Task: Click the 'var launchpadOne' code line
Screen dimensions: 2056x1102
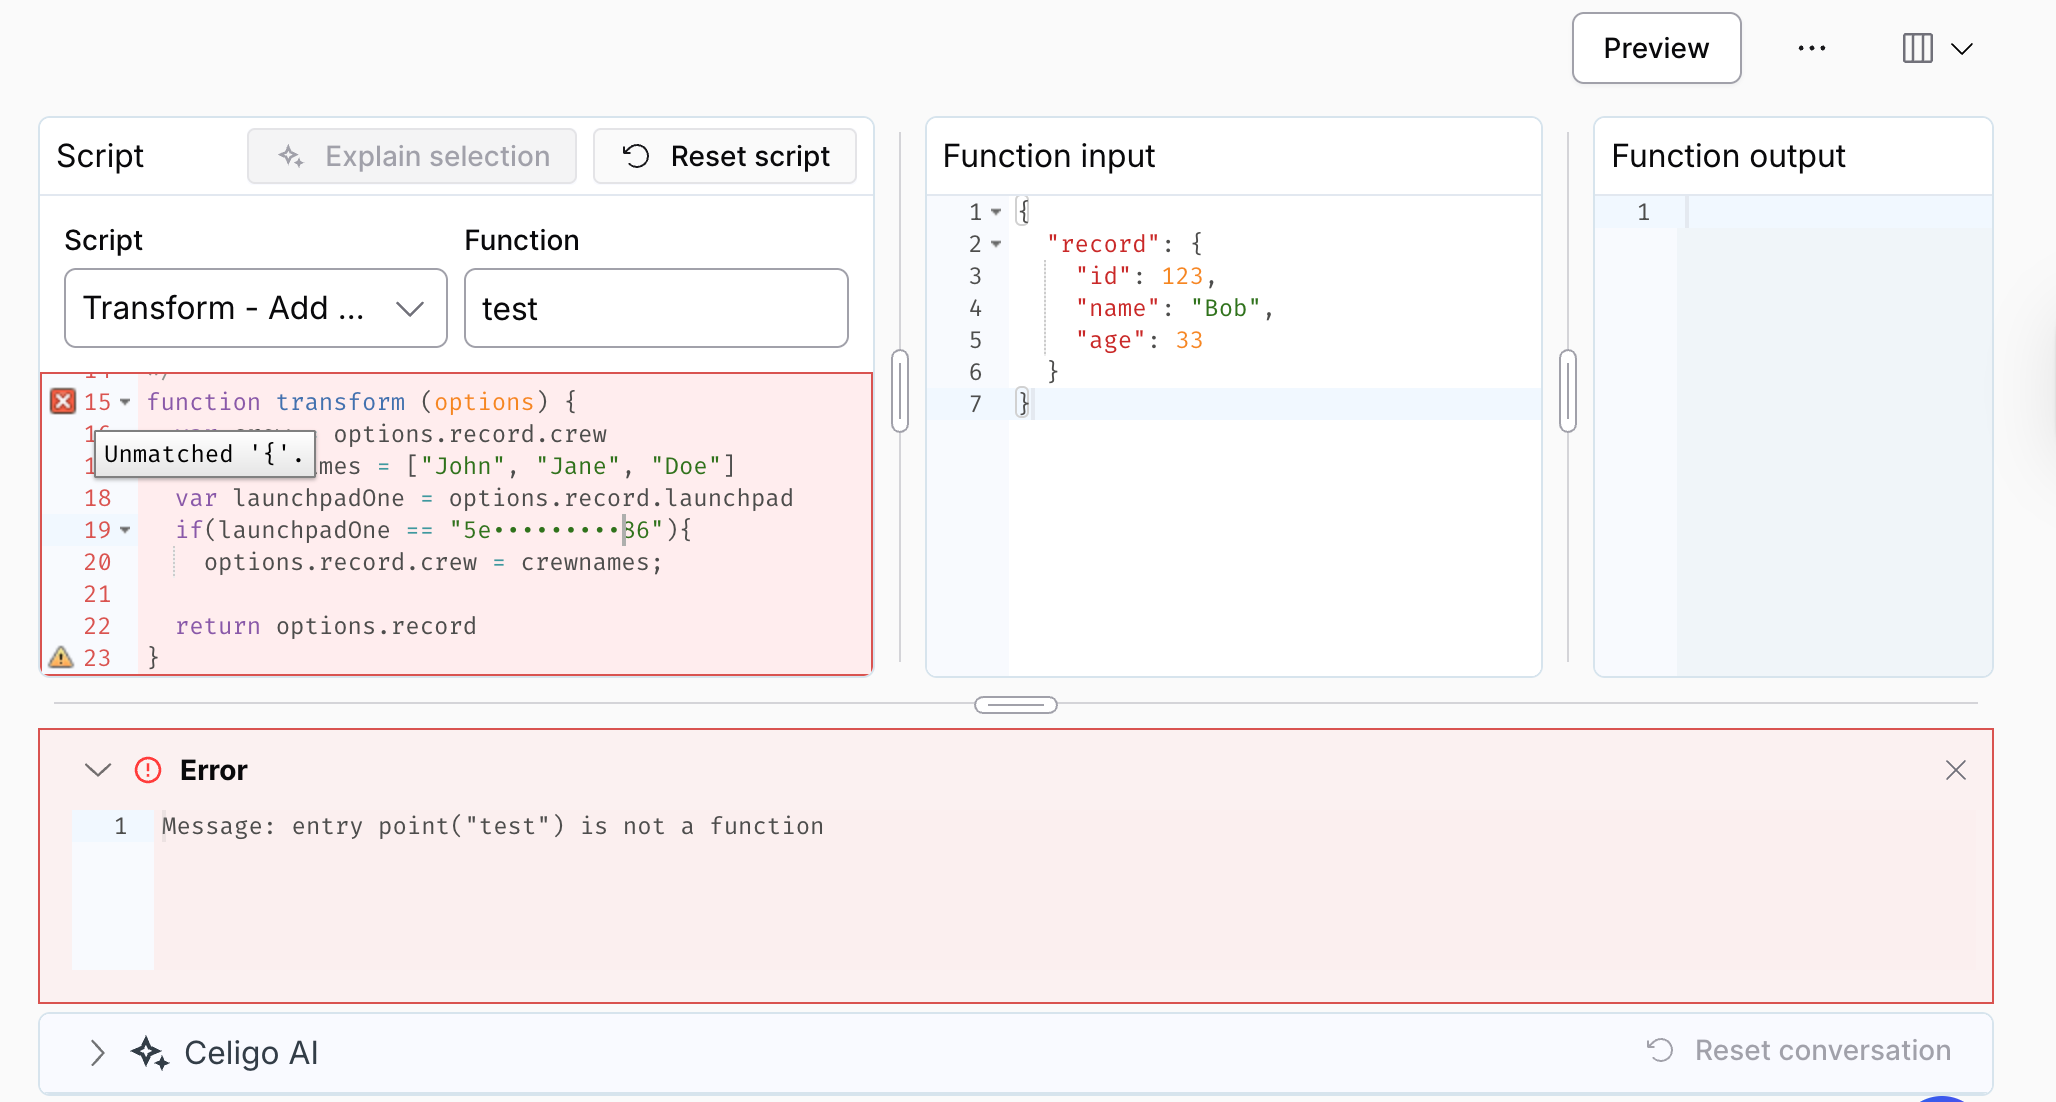Action: (x=484, y=498)
